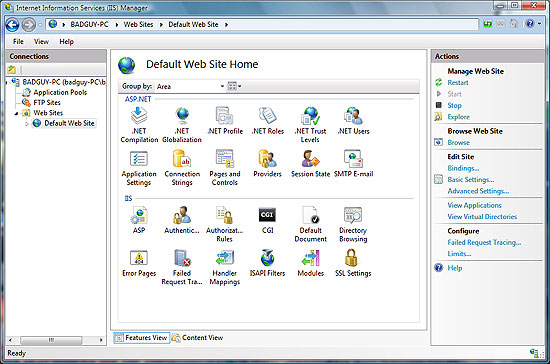The width and height of the screenshot is (550, 364).
Task: Open dropdown arrow after Web Sites breadcrumb
Action: coord(161,25)
